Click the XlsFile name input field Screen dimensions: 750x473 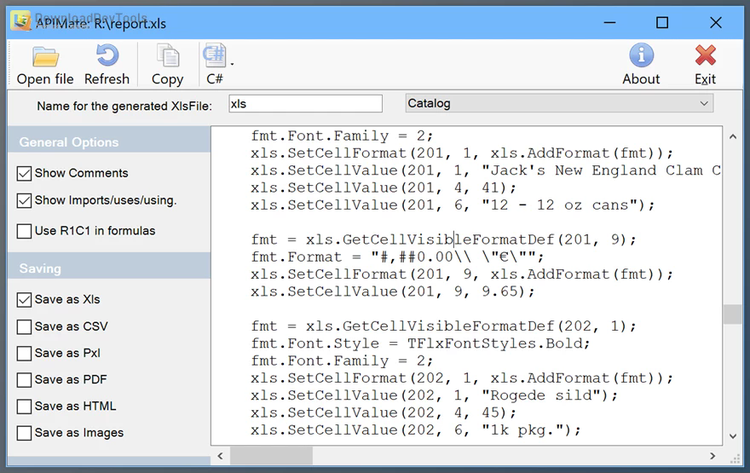point(306,104)
